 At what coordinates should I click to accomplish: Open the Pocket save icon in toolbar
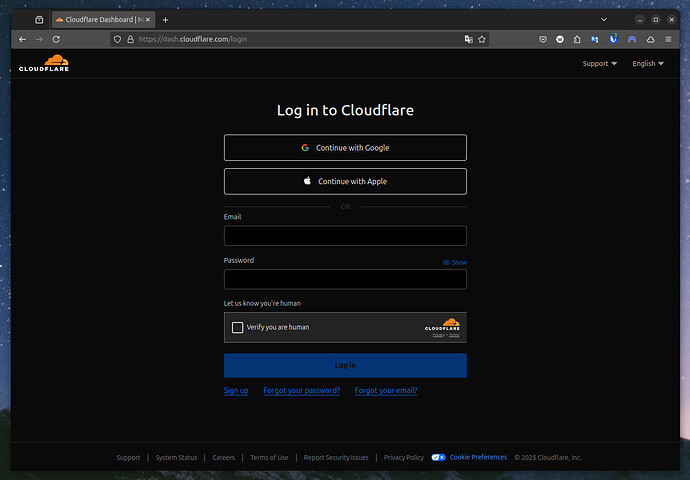[543, 39]
